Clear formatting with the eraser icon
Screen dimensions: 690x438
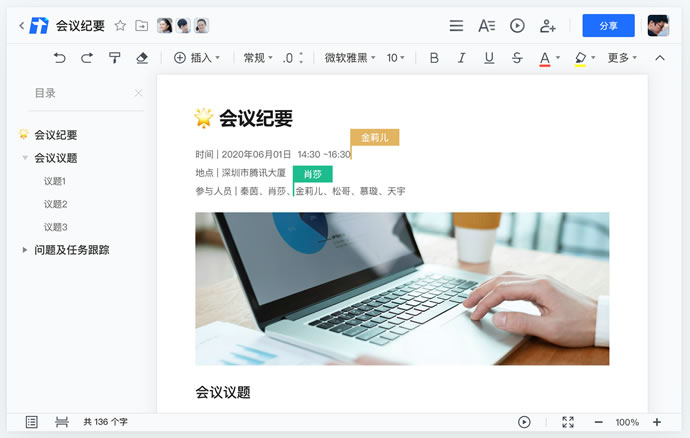142,58
